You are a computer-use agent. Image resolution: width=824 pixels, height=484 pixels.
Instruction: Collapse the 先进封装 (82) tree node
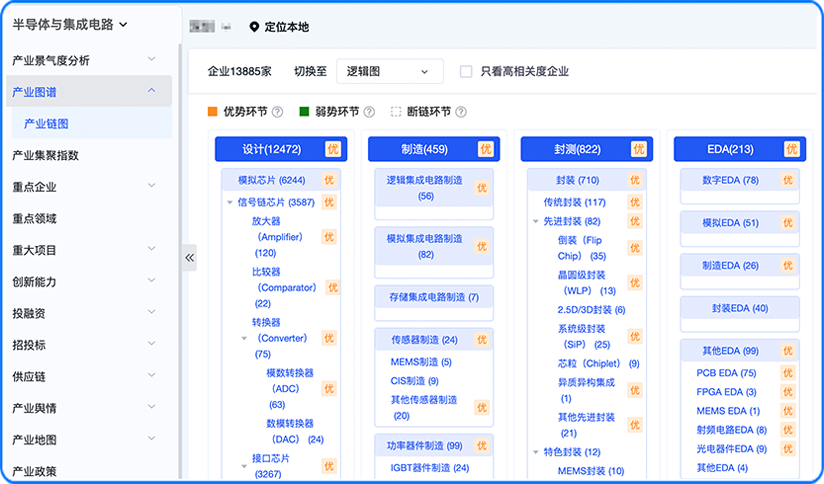pyautogui.click(x=535, y=221)
